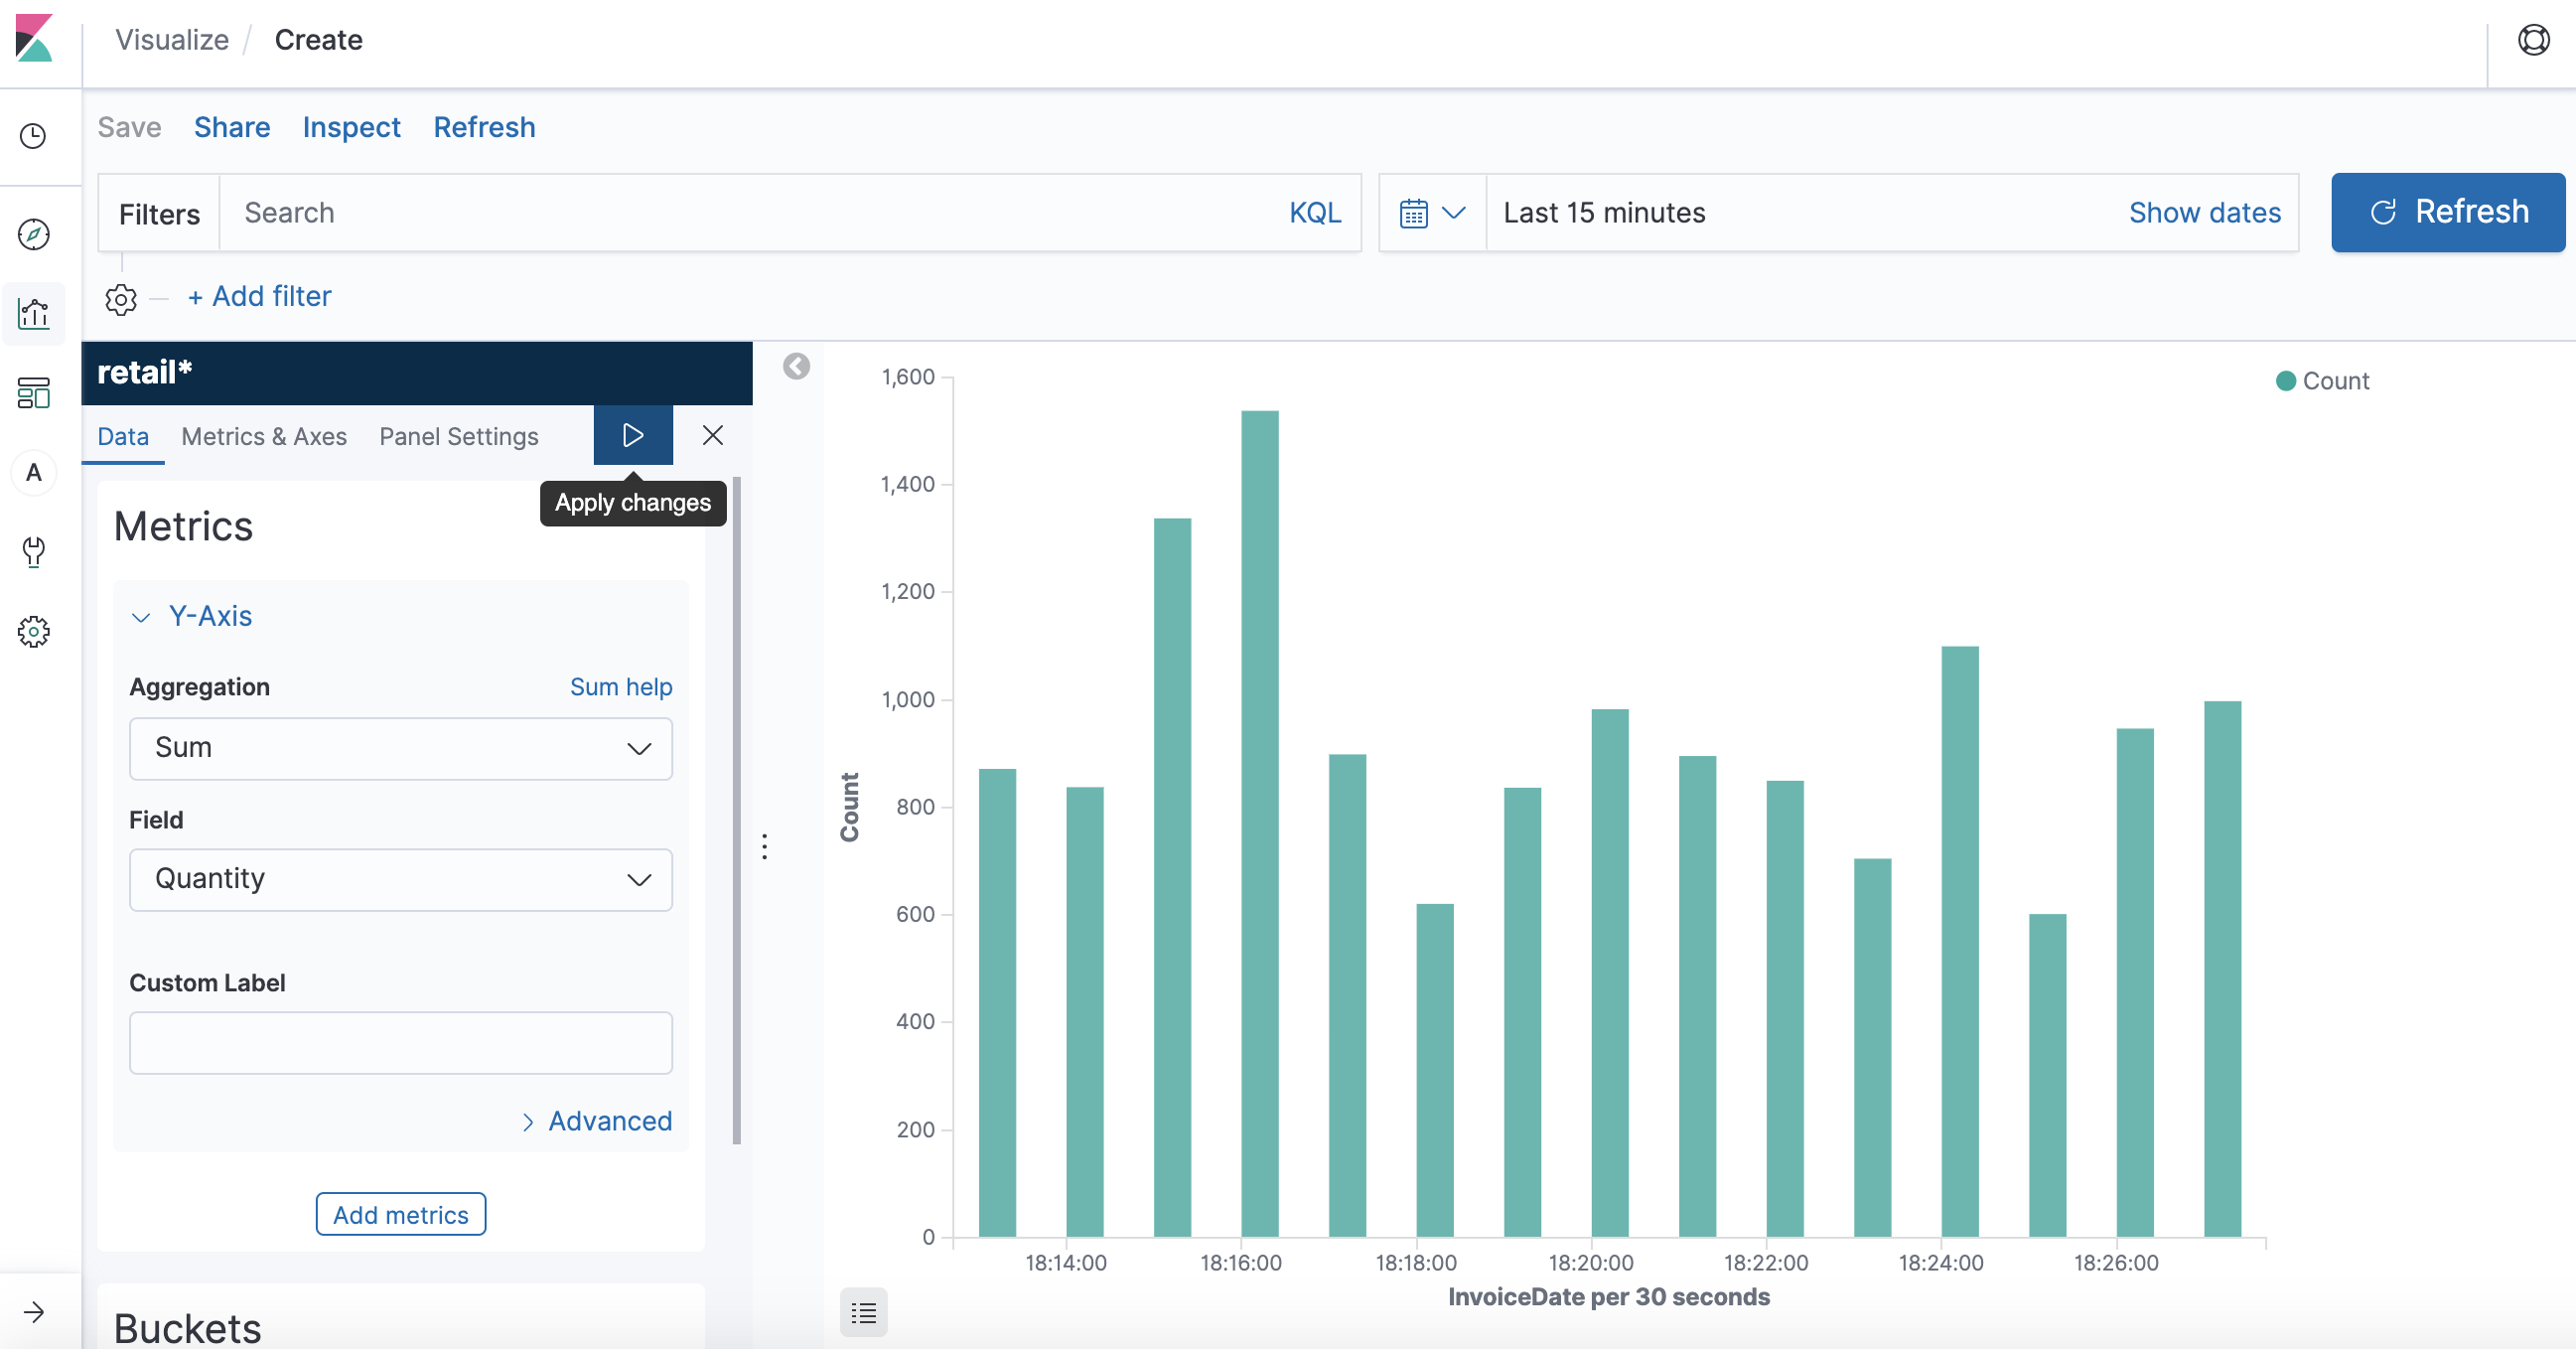Click the filter options gear icon

click(x=121, y=298)
